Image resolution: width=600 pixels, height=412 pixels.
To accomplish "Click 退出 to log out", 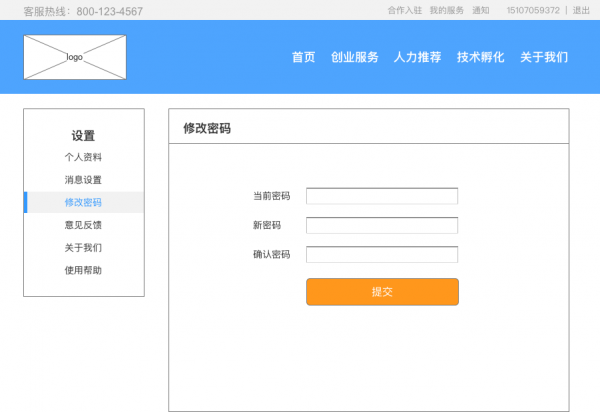I will click(581, 10).
